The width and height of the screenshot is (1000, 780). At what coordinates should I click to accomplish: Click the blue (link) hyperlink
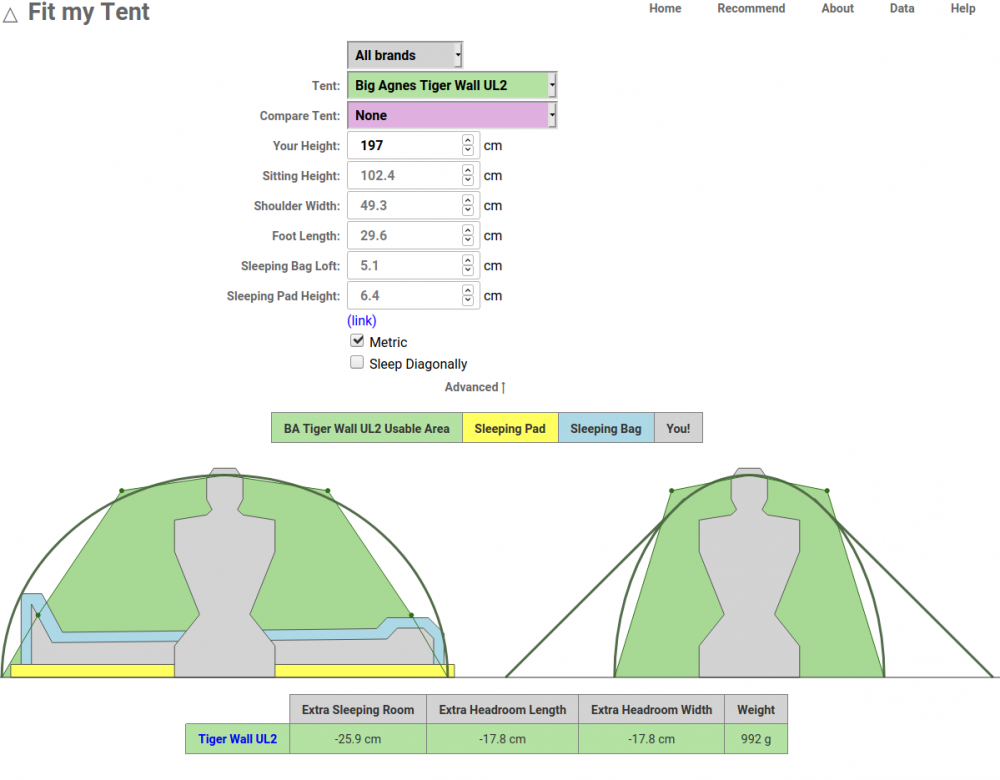point(362,320)
